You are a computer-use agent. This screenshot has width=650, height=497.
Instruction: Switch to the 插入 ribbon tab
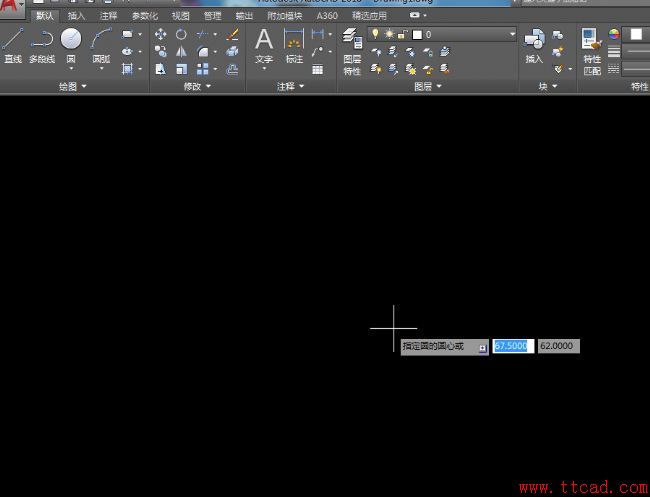pyautogui.click(x=76, y=16)
